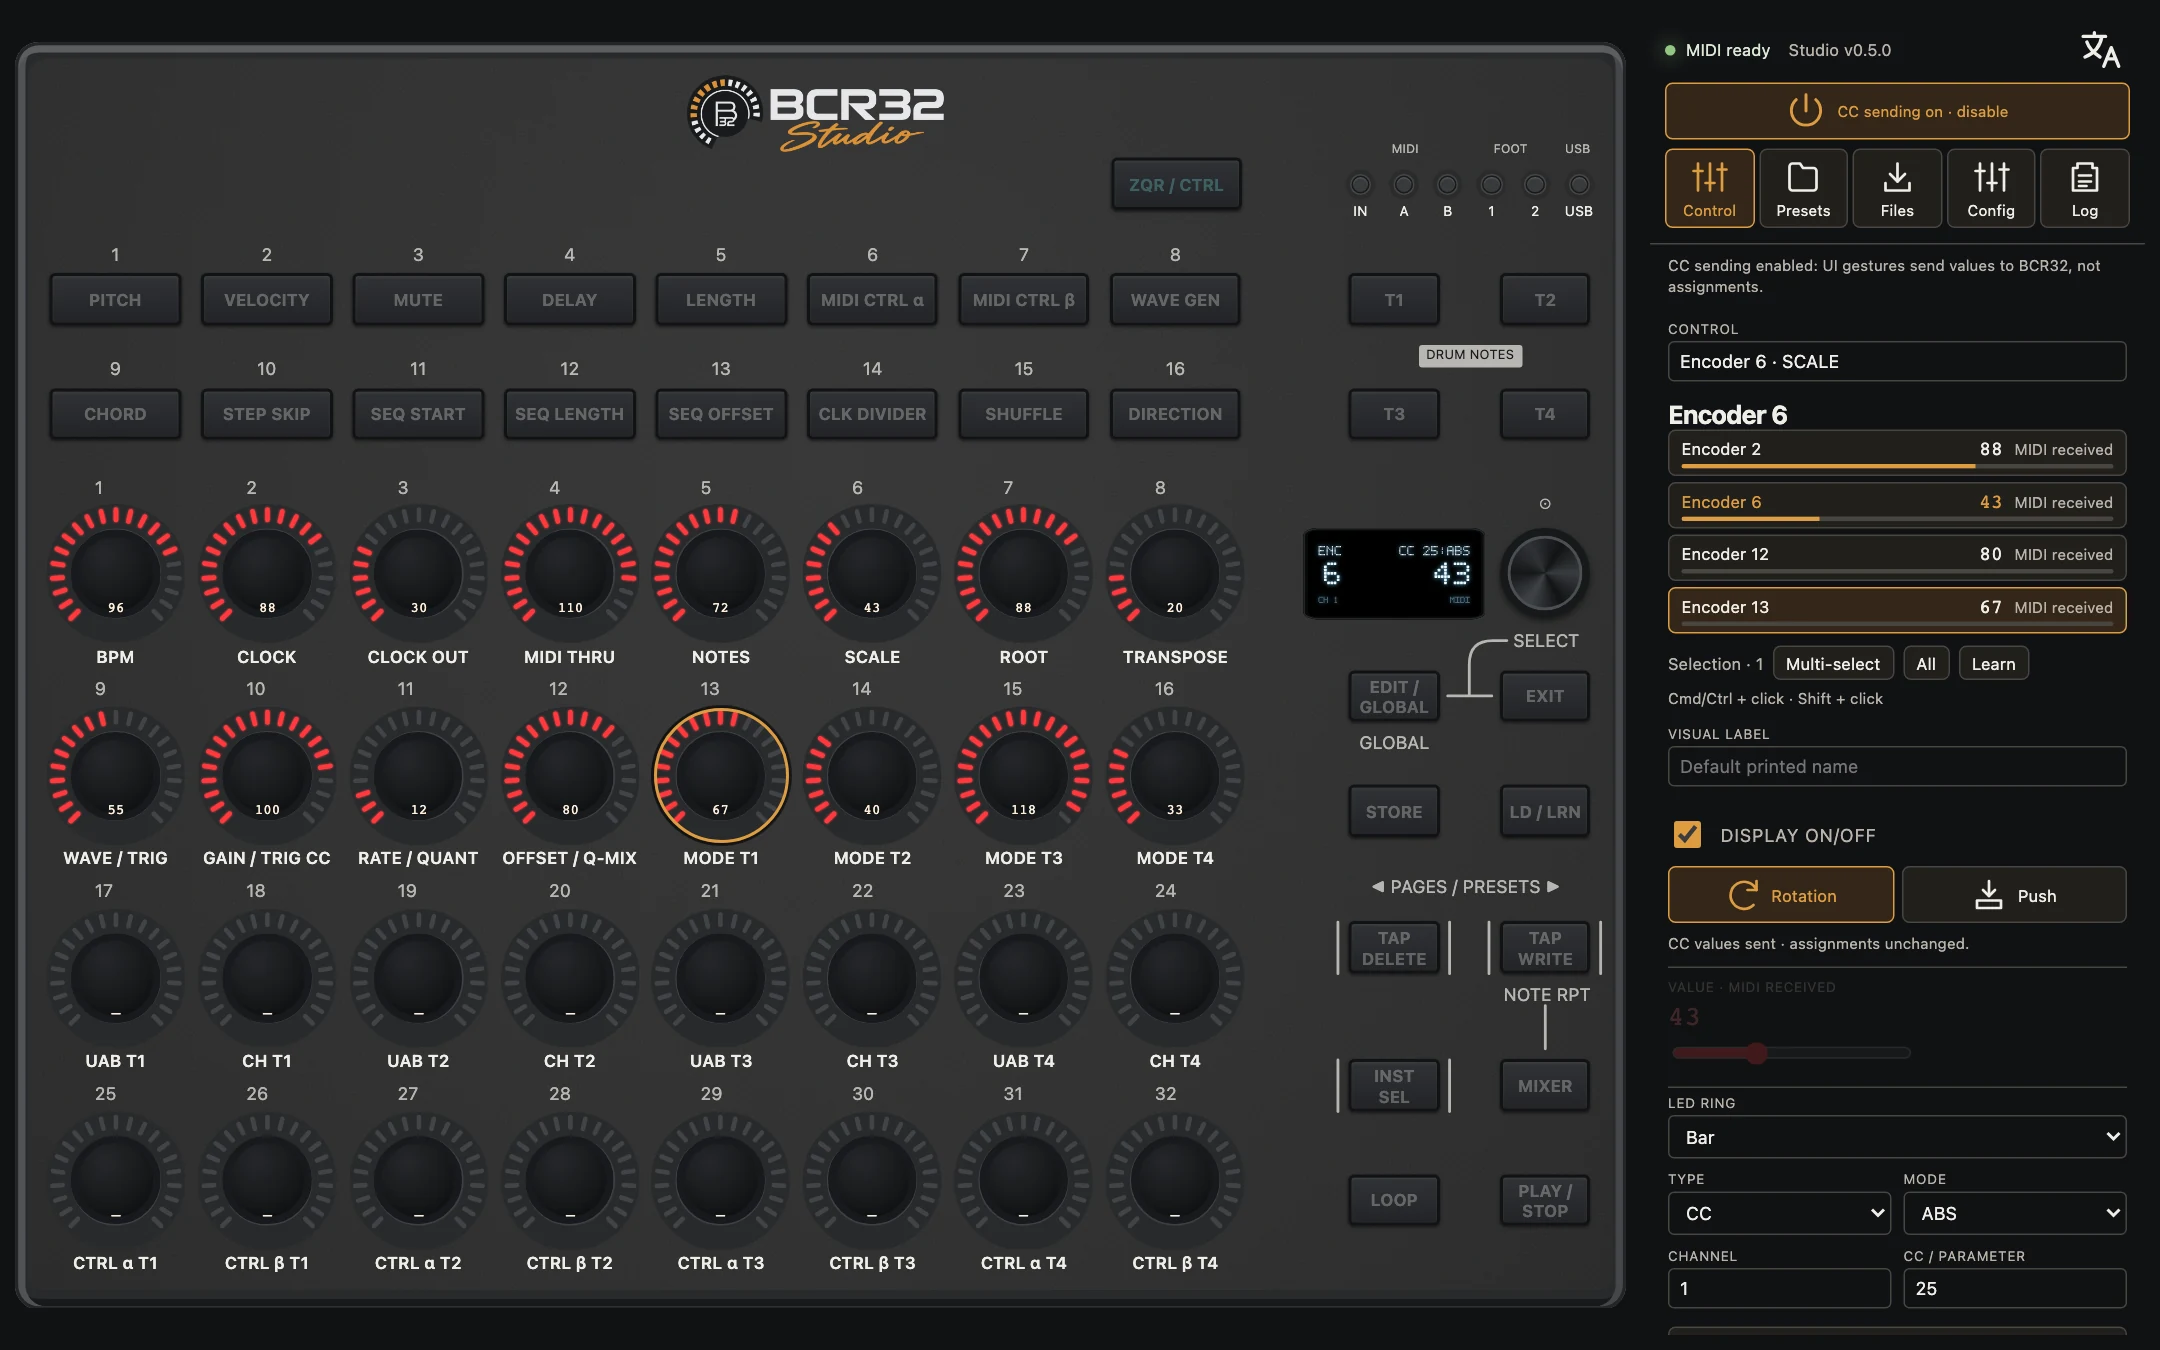Click the Learn button
The height and width of the screenshot is (1350, 2160).
[x=1993, y=664]
